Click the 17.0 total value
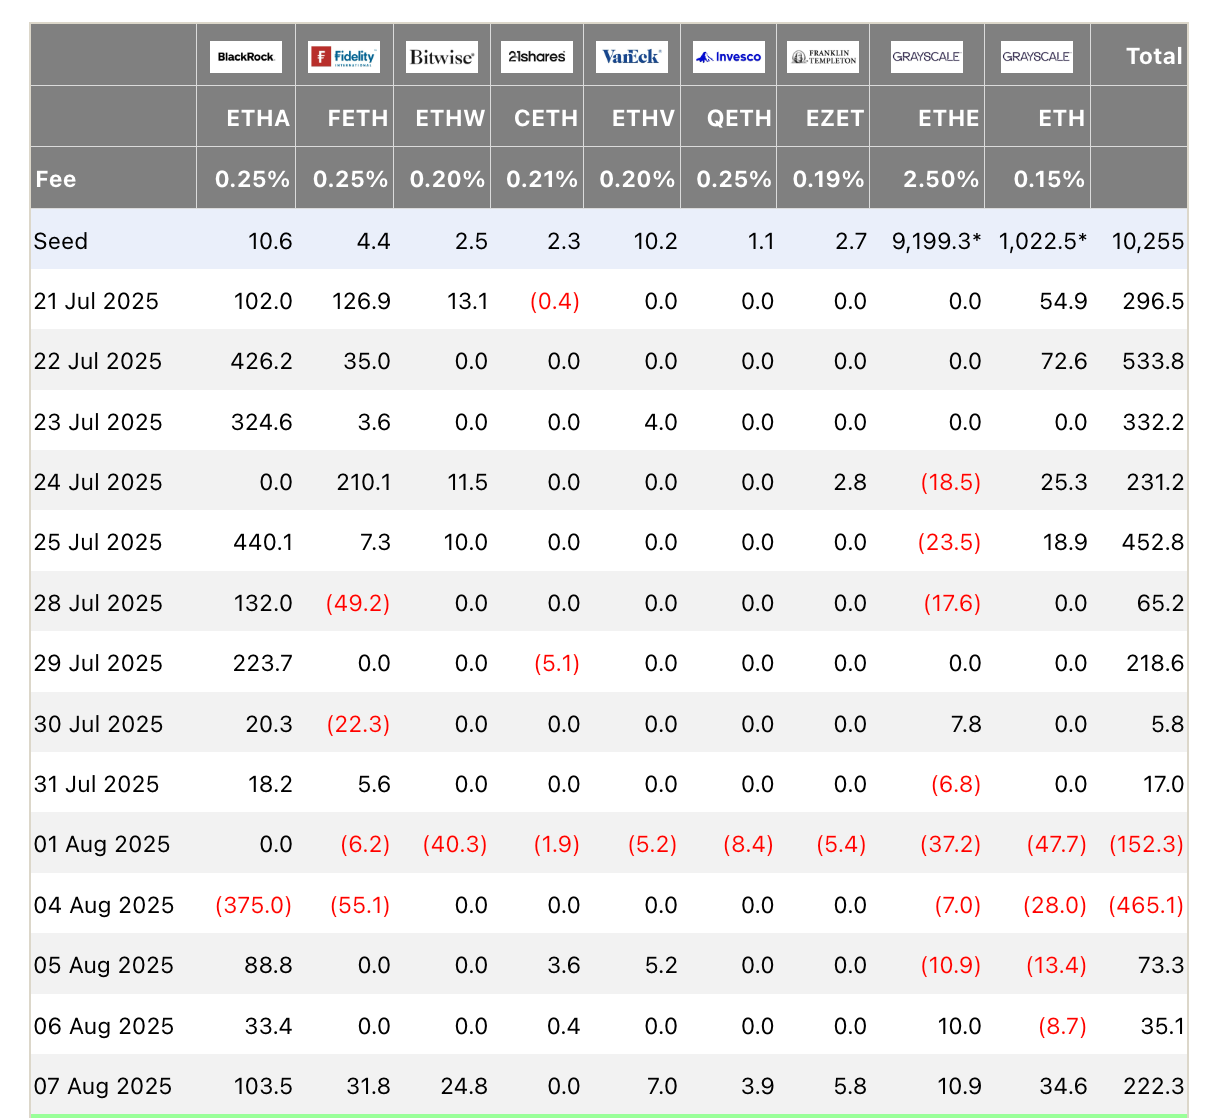The width and height of the screenshot is (1216, 1118). pyautogui.click(x=1164, y=784)
